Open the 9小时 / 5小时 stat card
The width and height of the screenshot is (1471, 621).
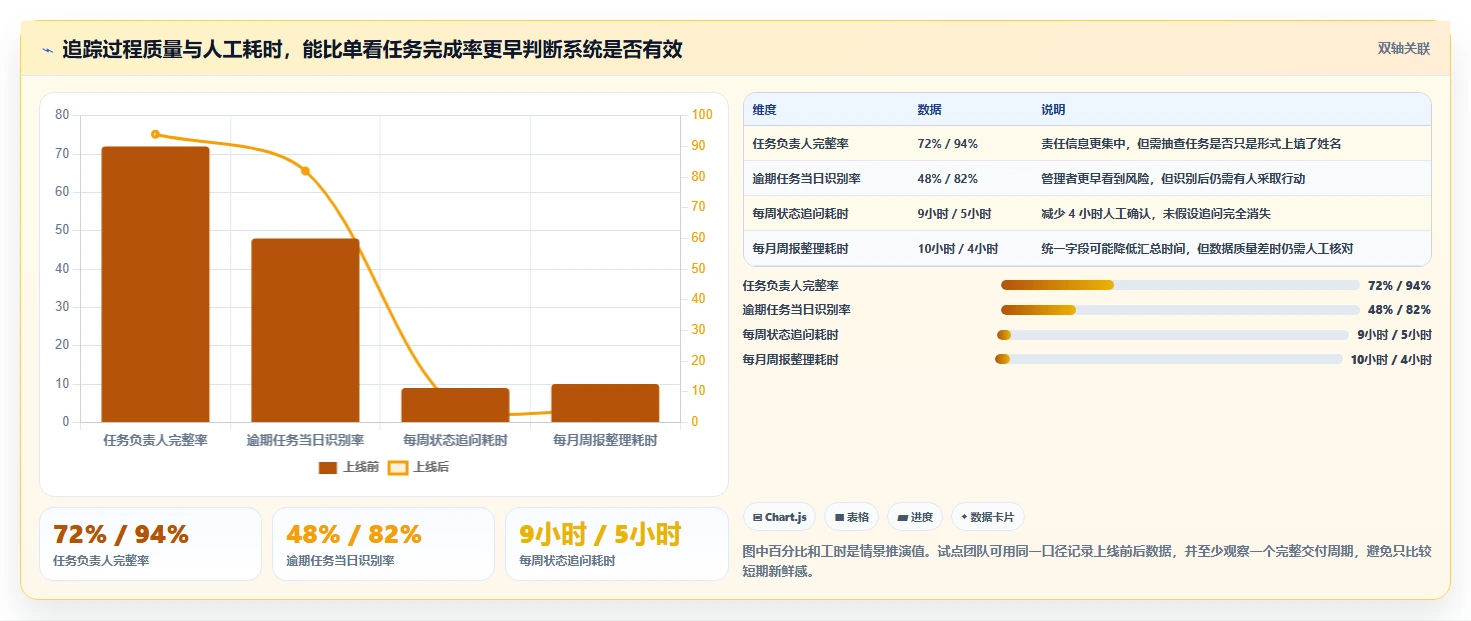click(617, 544)
